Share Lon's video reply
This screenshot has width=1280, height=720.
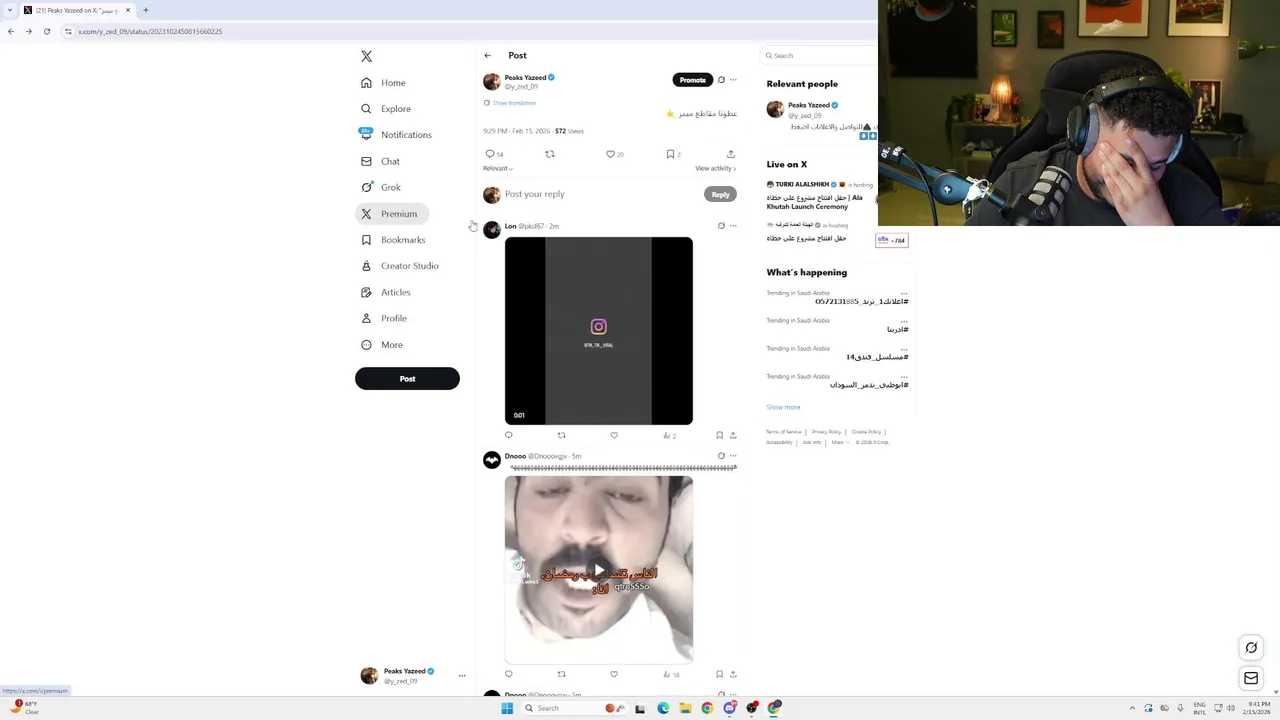pyautogui.click(x=733, y=435)
